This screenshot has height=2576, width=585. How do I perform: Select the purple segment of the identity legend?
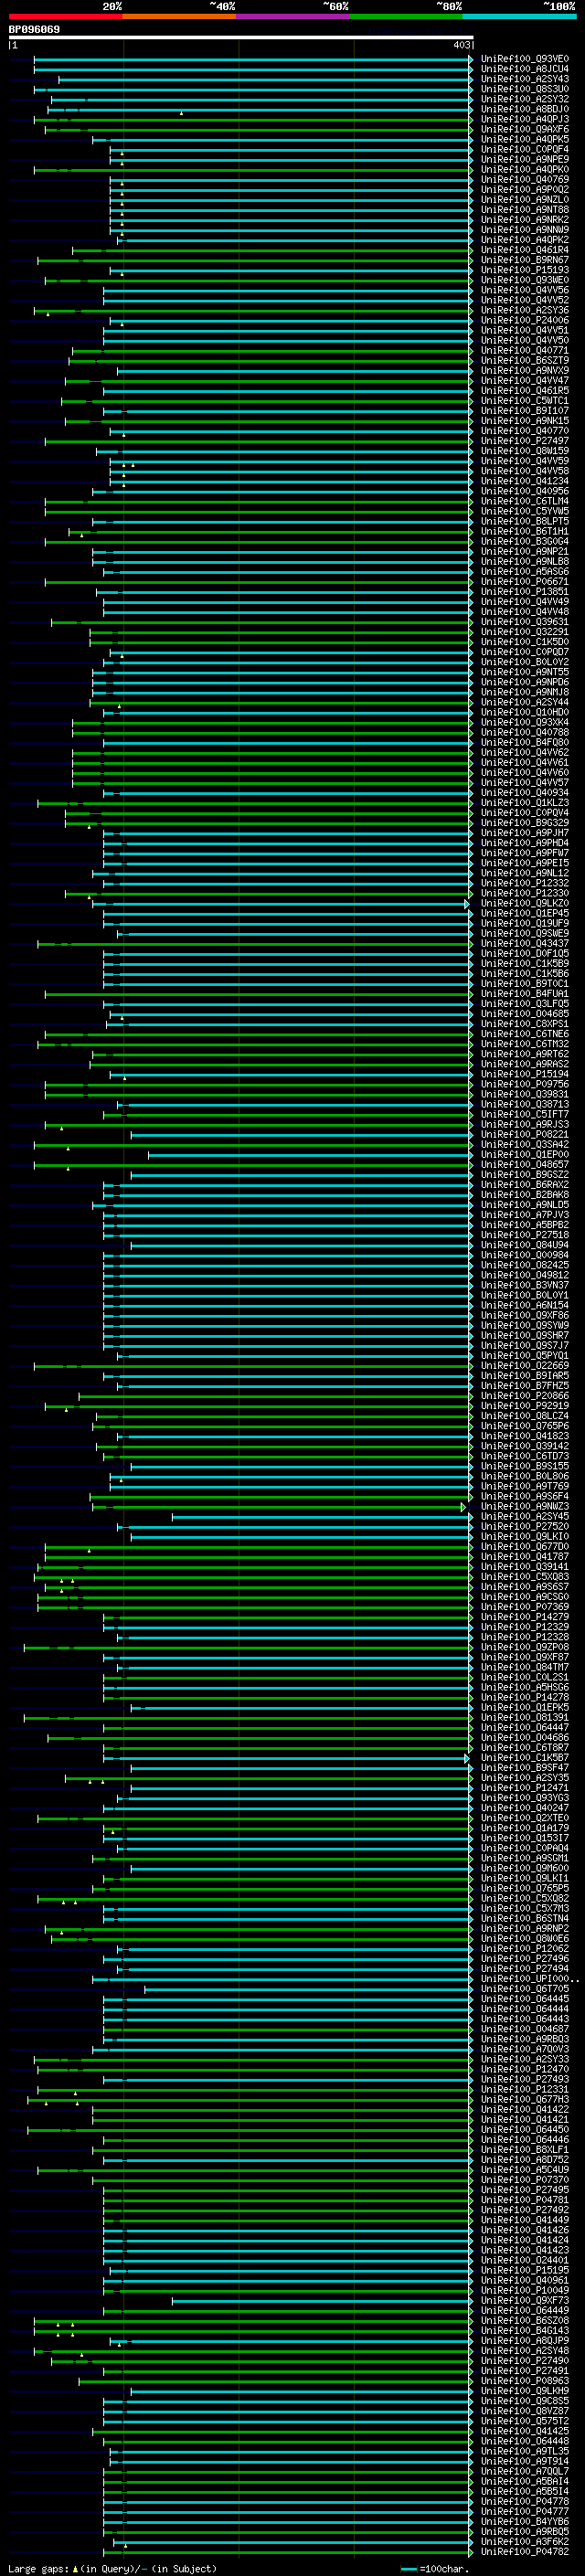point(292,16)
